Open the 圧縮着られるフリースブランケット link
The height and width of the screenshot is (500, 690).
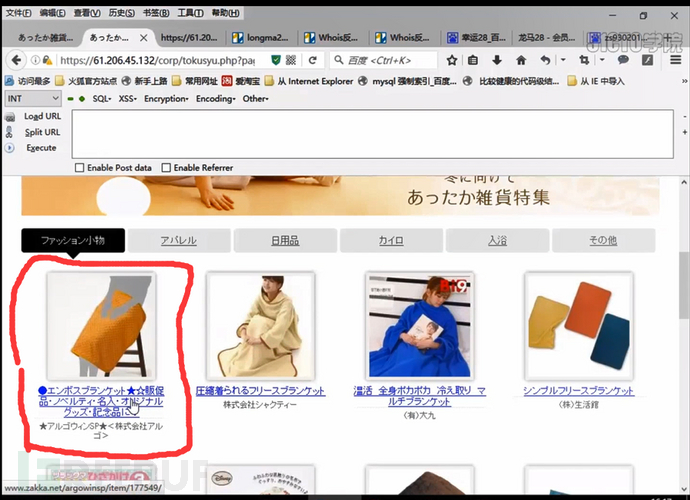pos(261,391)
